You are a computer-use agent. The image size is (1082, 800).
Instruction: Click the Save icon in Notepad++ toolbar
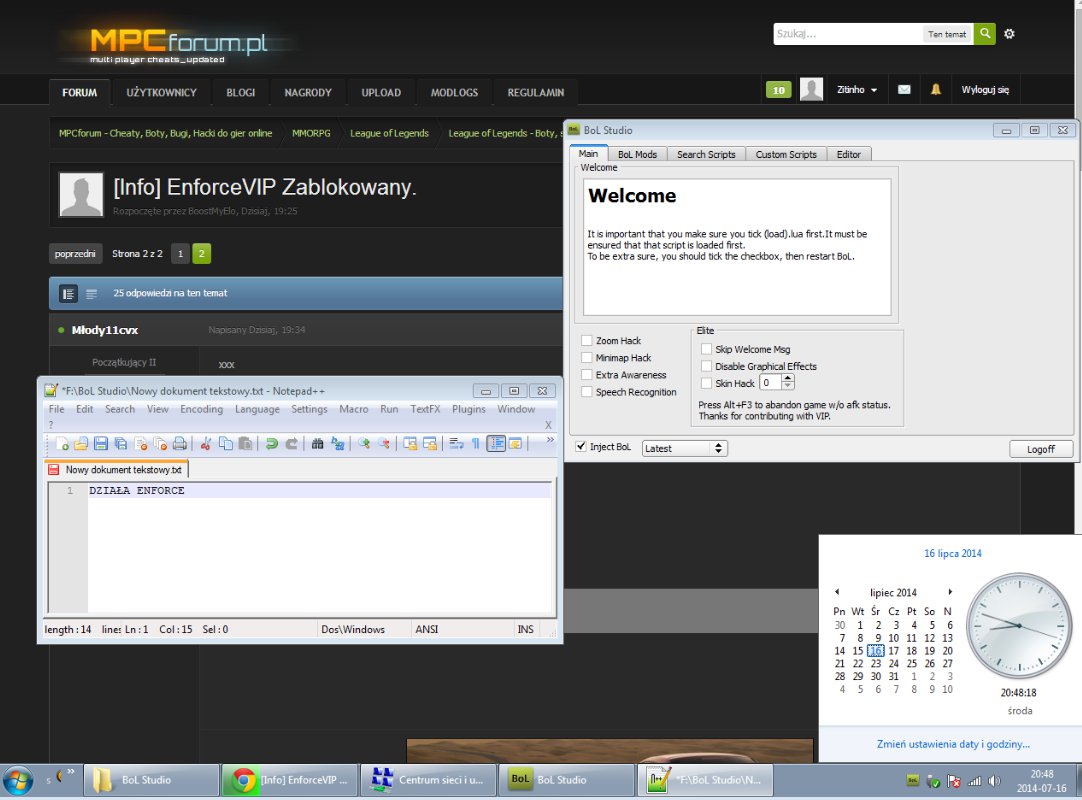tap(101, 443)
